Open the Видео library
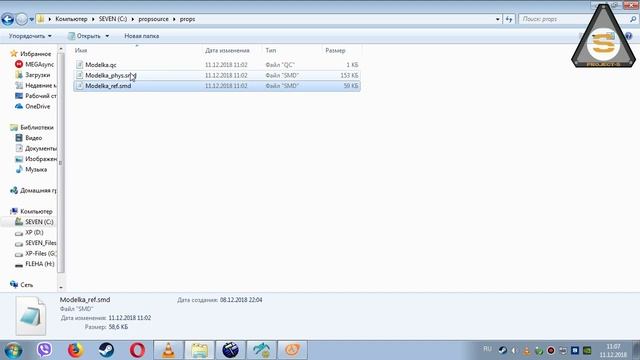 [33, 138]
